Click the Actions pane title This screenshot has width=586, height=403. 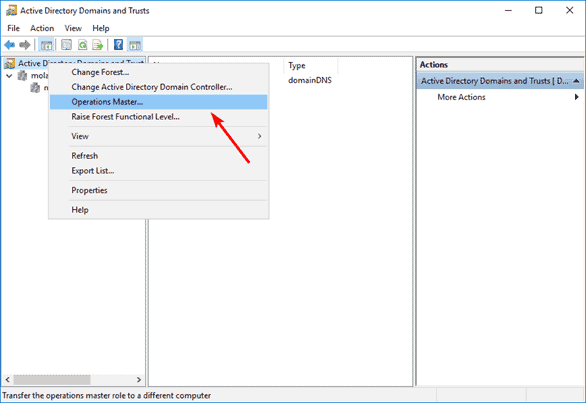pos(434,65)
